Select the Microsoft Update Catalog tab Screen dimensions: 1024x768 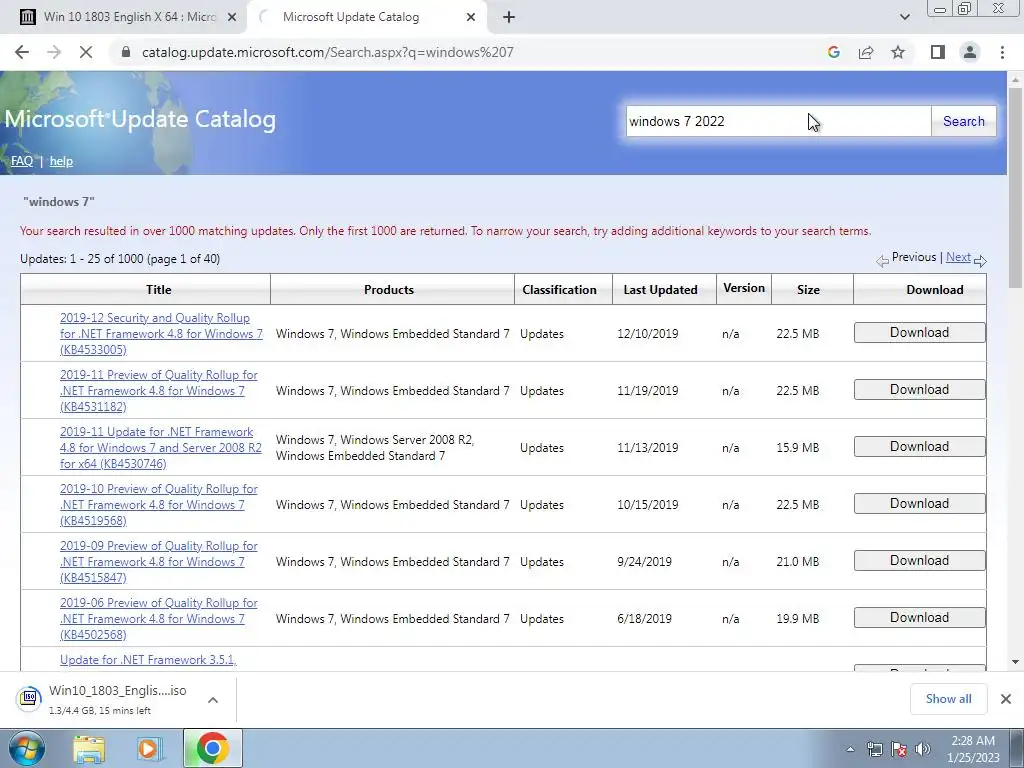click(366, 17)
